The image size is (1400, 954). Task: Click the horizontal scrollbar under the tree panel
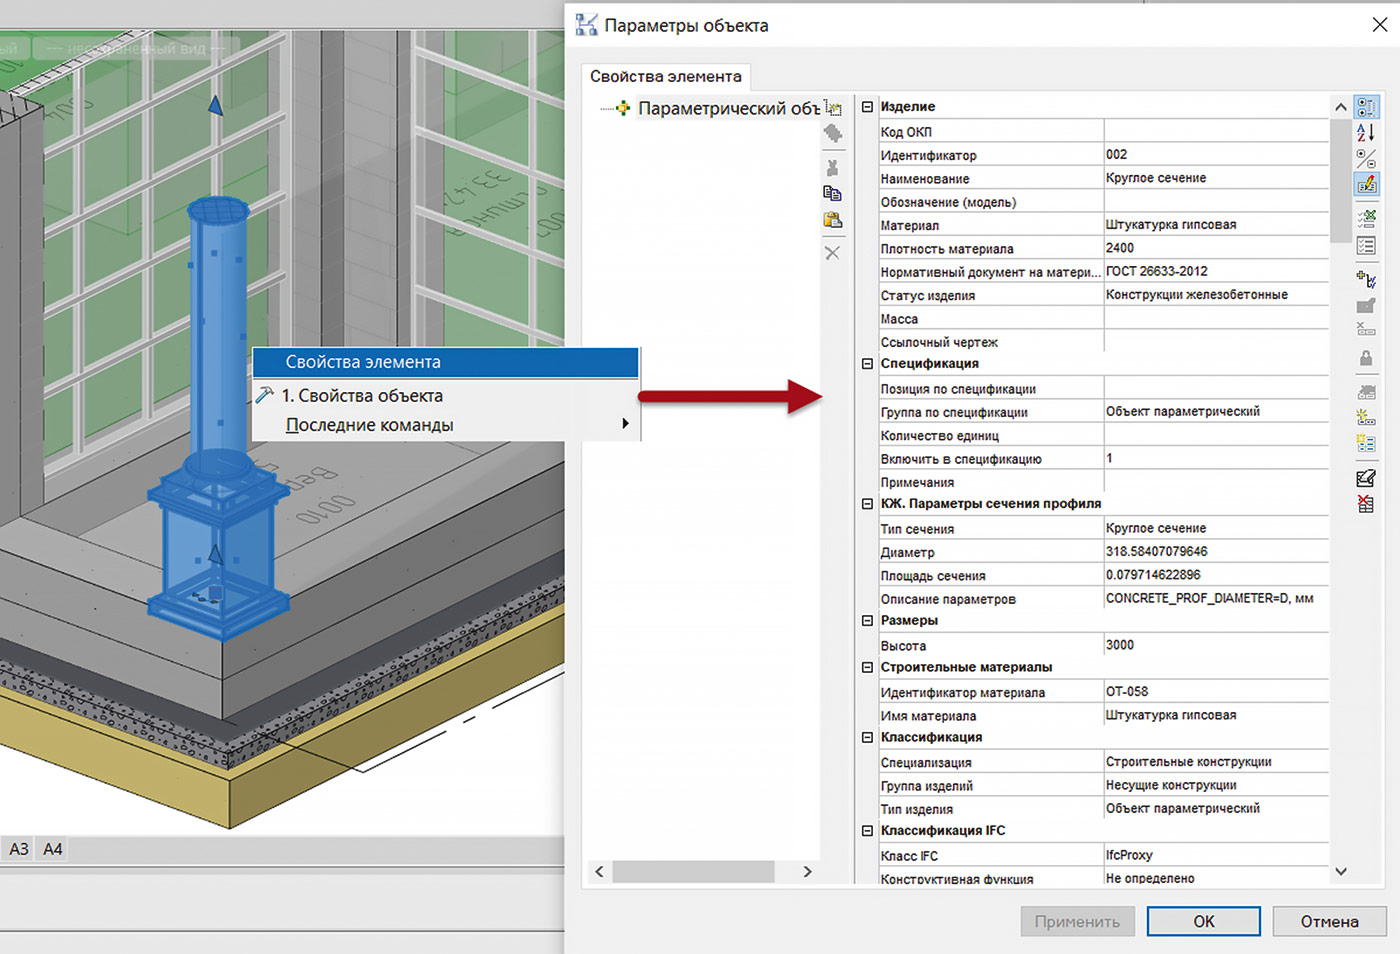[x=693, y=872]
